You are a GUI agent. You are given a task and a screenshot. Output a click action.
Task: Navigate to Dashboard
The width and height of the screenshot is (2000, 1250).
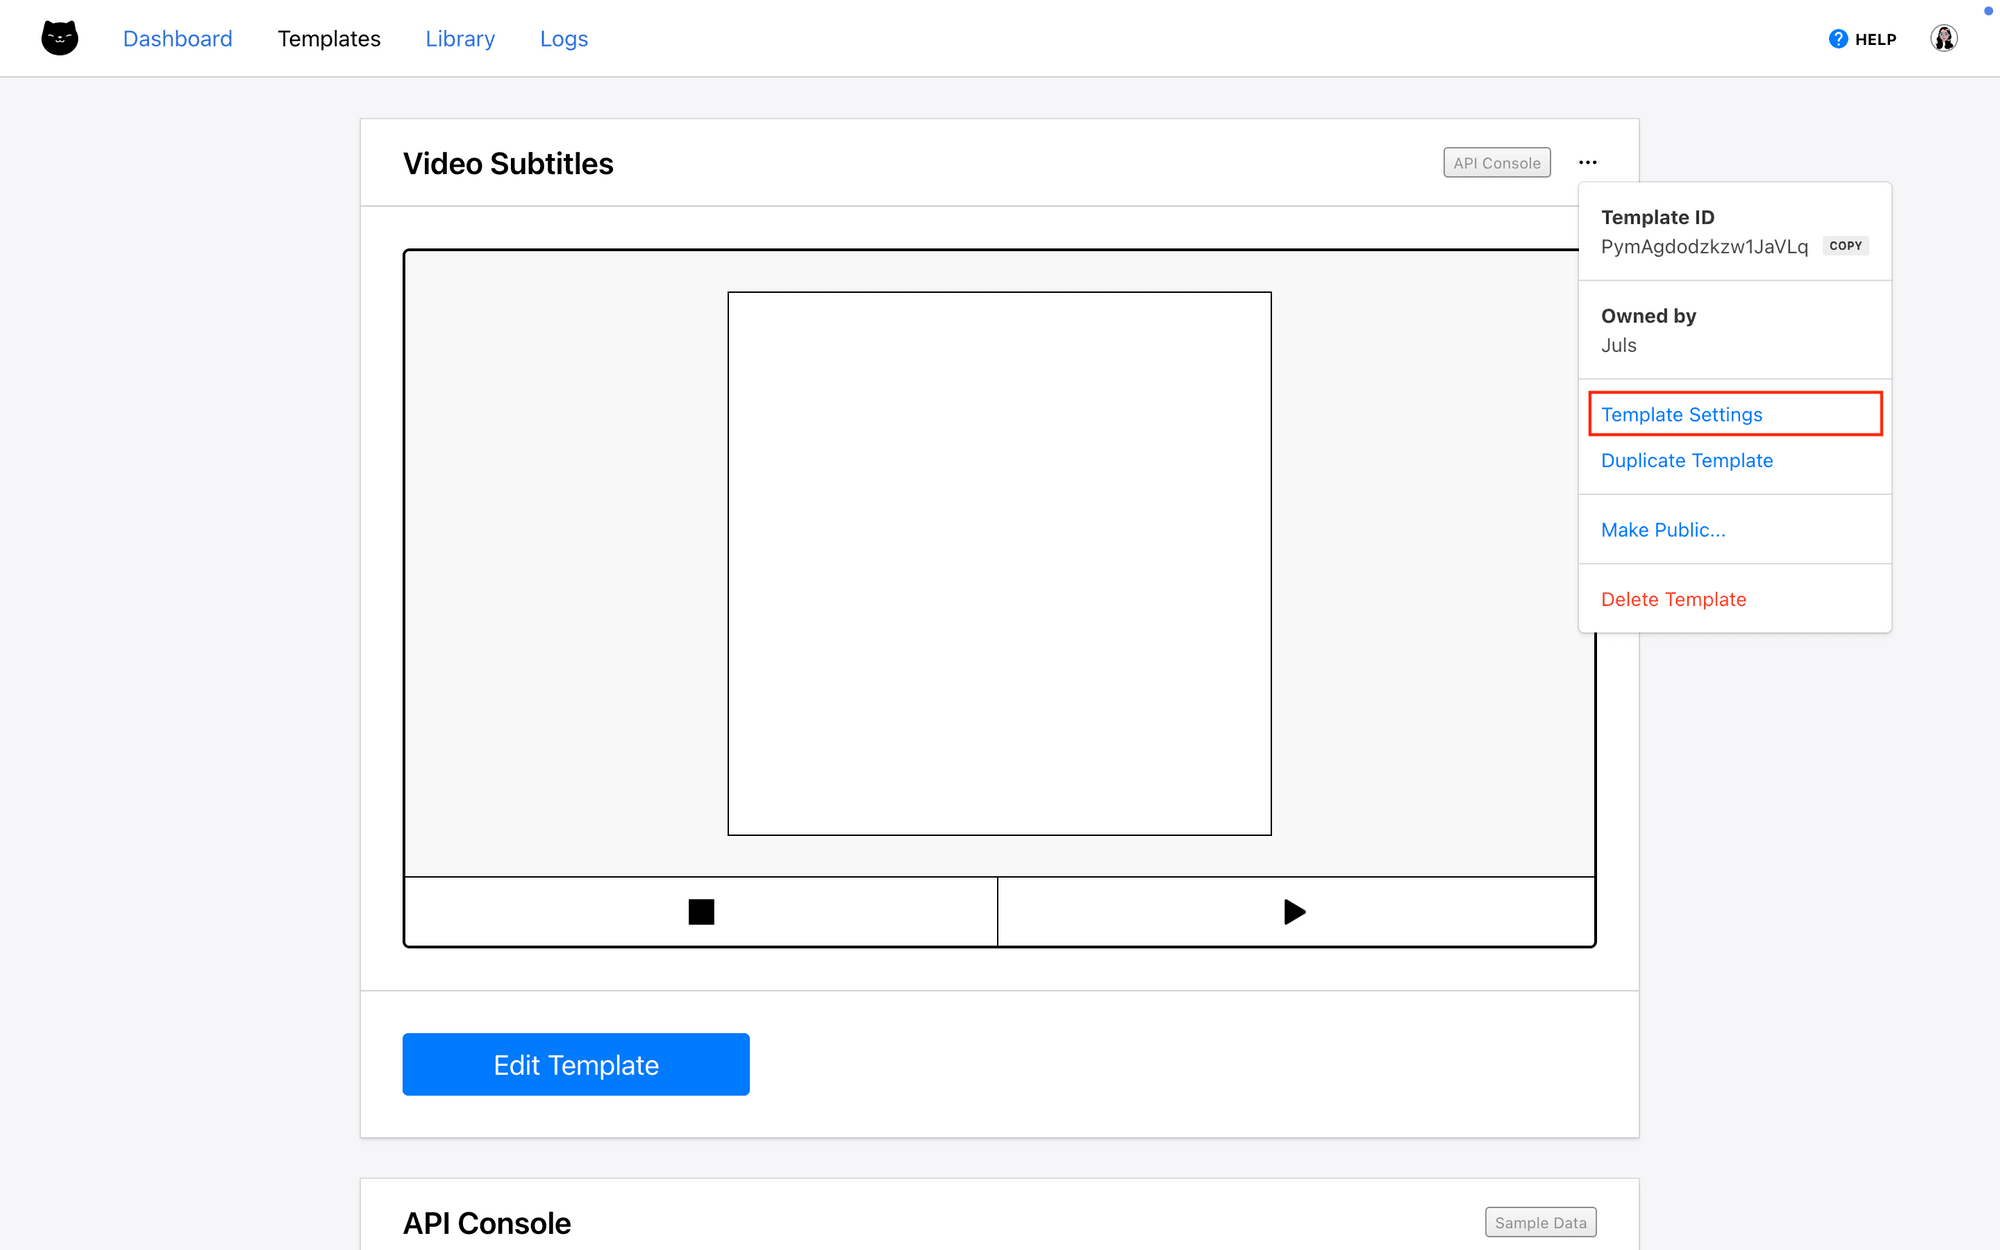[x=177, y=38]
